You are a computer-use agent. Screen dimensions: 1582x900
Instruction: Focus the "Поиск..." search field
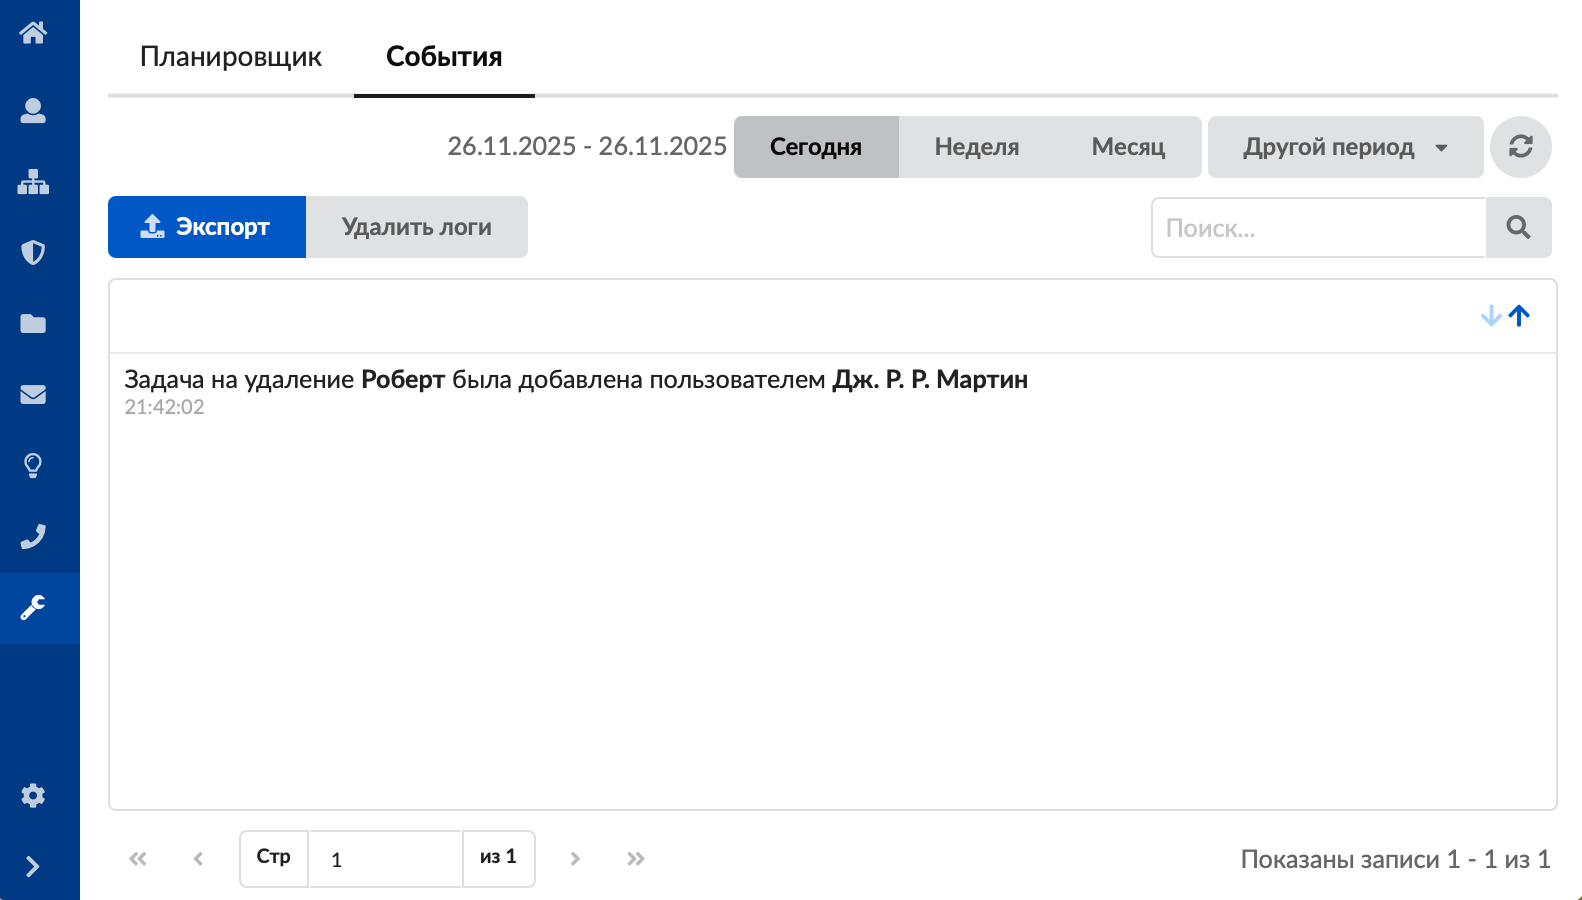1318,228
